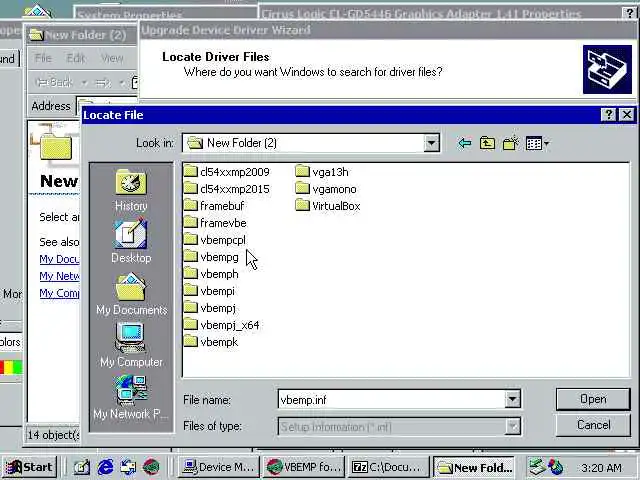Open the cl54xxmp2015 folder
This screenshot has height=480, width=640.
pyautogui.click(x=227, y=189)
